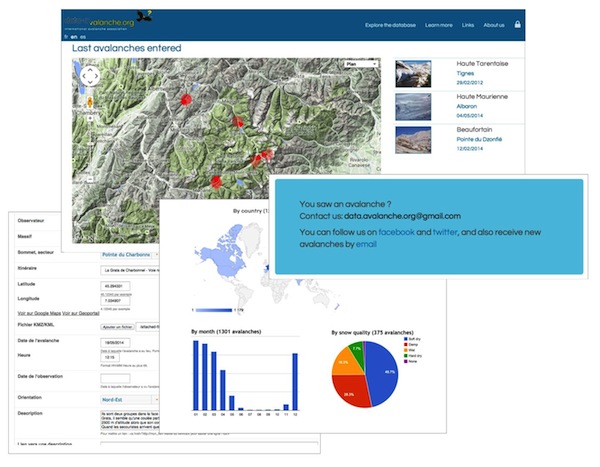Switch language to es
The width and height of the screenshot is (600, 467).
pyautogui.click(x=83, y=37)
